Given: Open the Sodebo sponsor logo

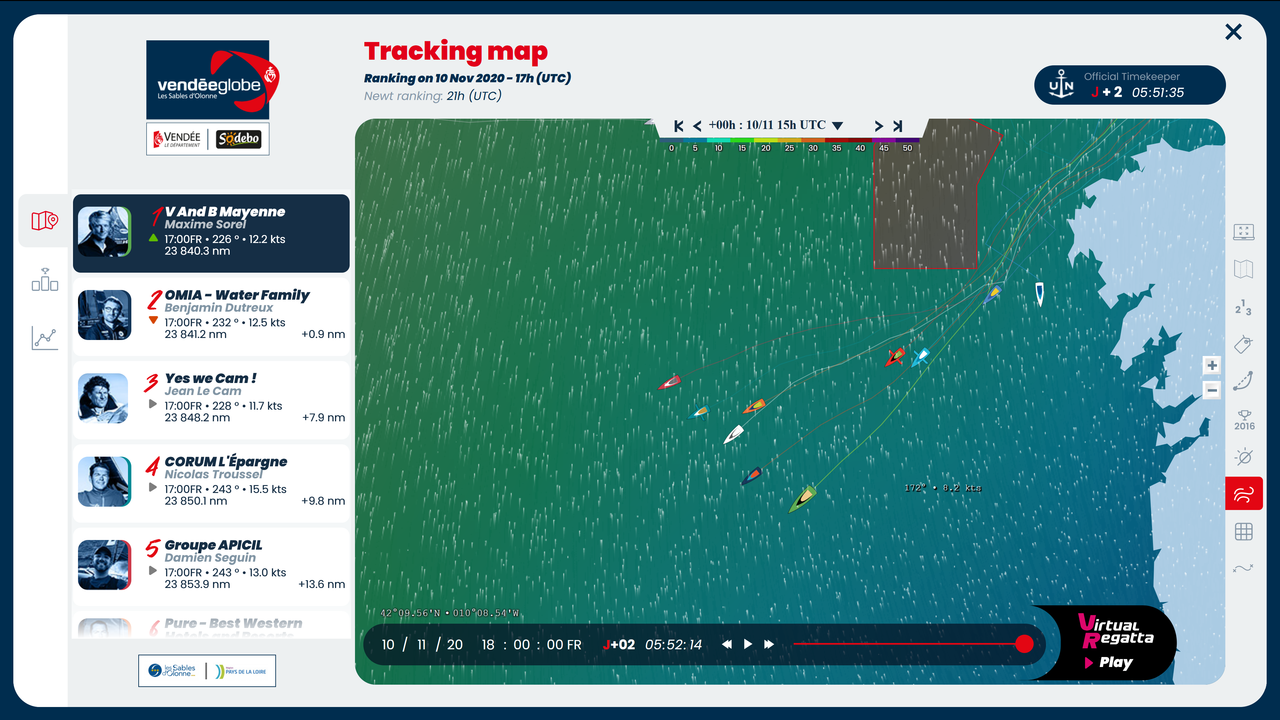Looking at the screenshot, I should (x=239, y=139).
